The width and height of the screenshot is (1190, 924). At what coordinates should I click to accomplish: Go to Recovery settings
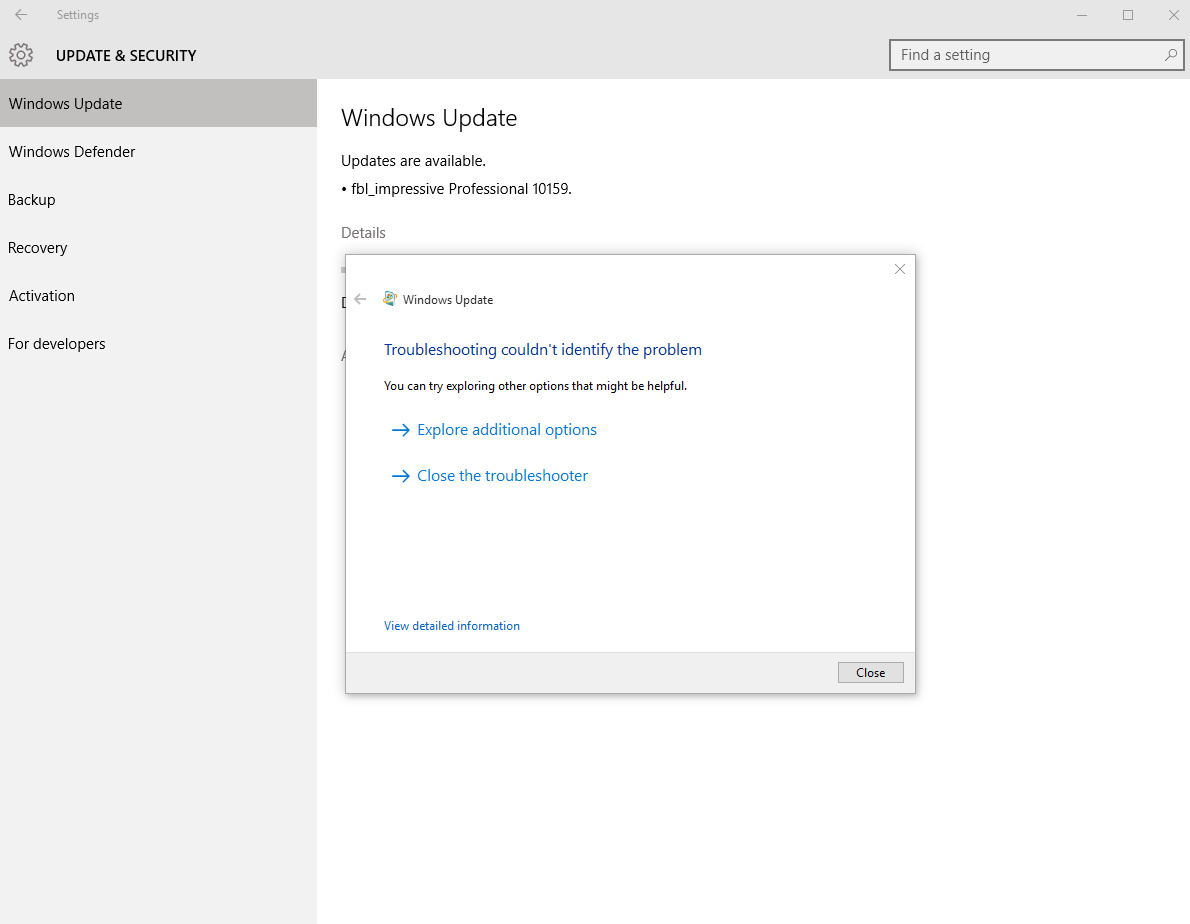coord(159,247)
